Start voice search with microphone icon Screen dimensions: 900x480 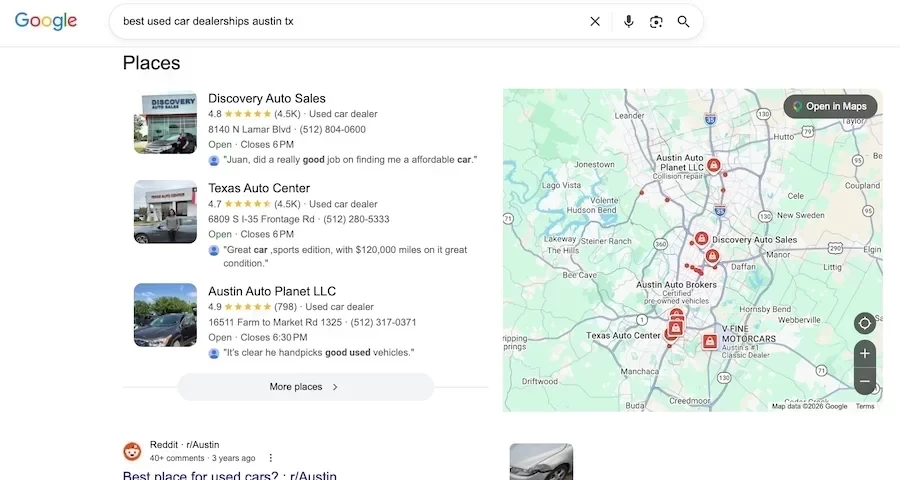[x=629, y=21]
